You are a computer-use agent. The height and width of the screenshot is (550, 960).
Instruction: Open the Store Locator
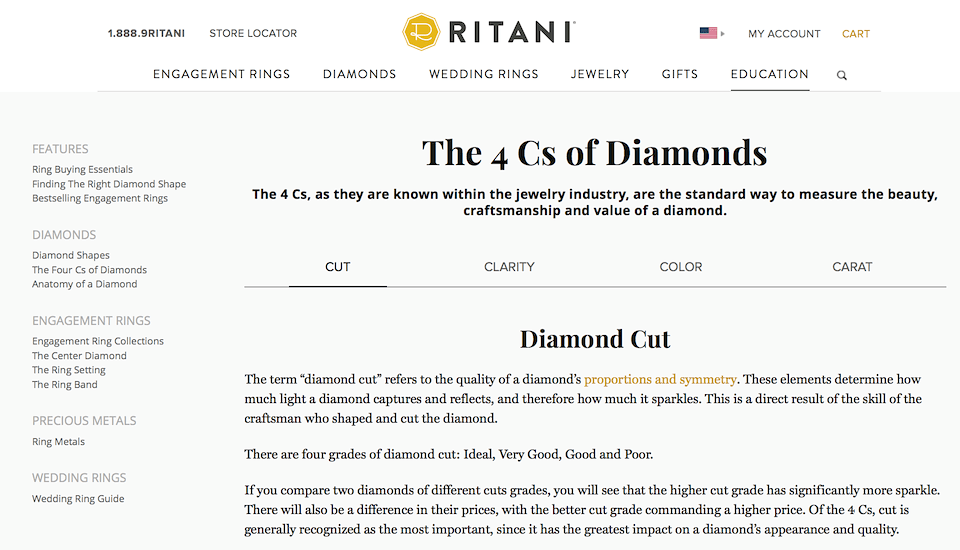click(253, 33)
